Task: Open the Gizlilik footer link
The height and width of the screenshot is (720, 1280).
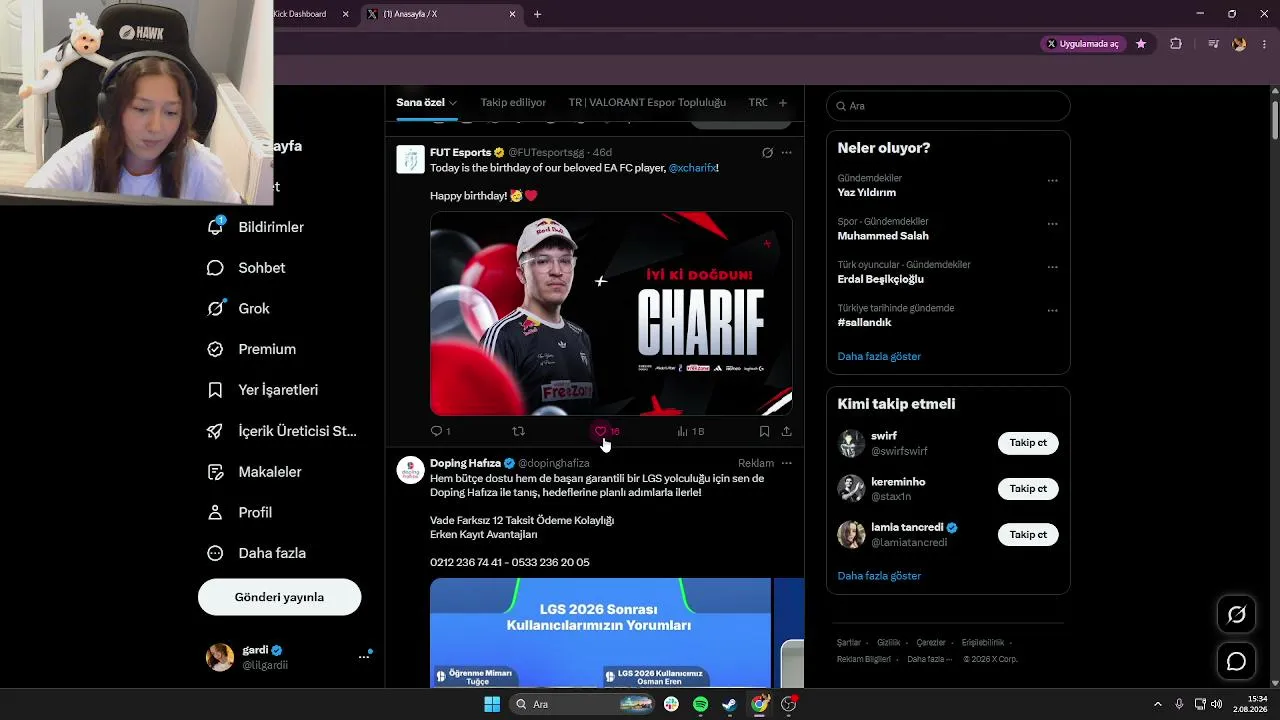Action: click(888, 643)
